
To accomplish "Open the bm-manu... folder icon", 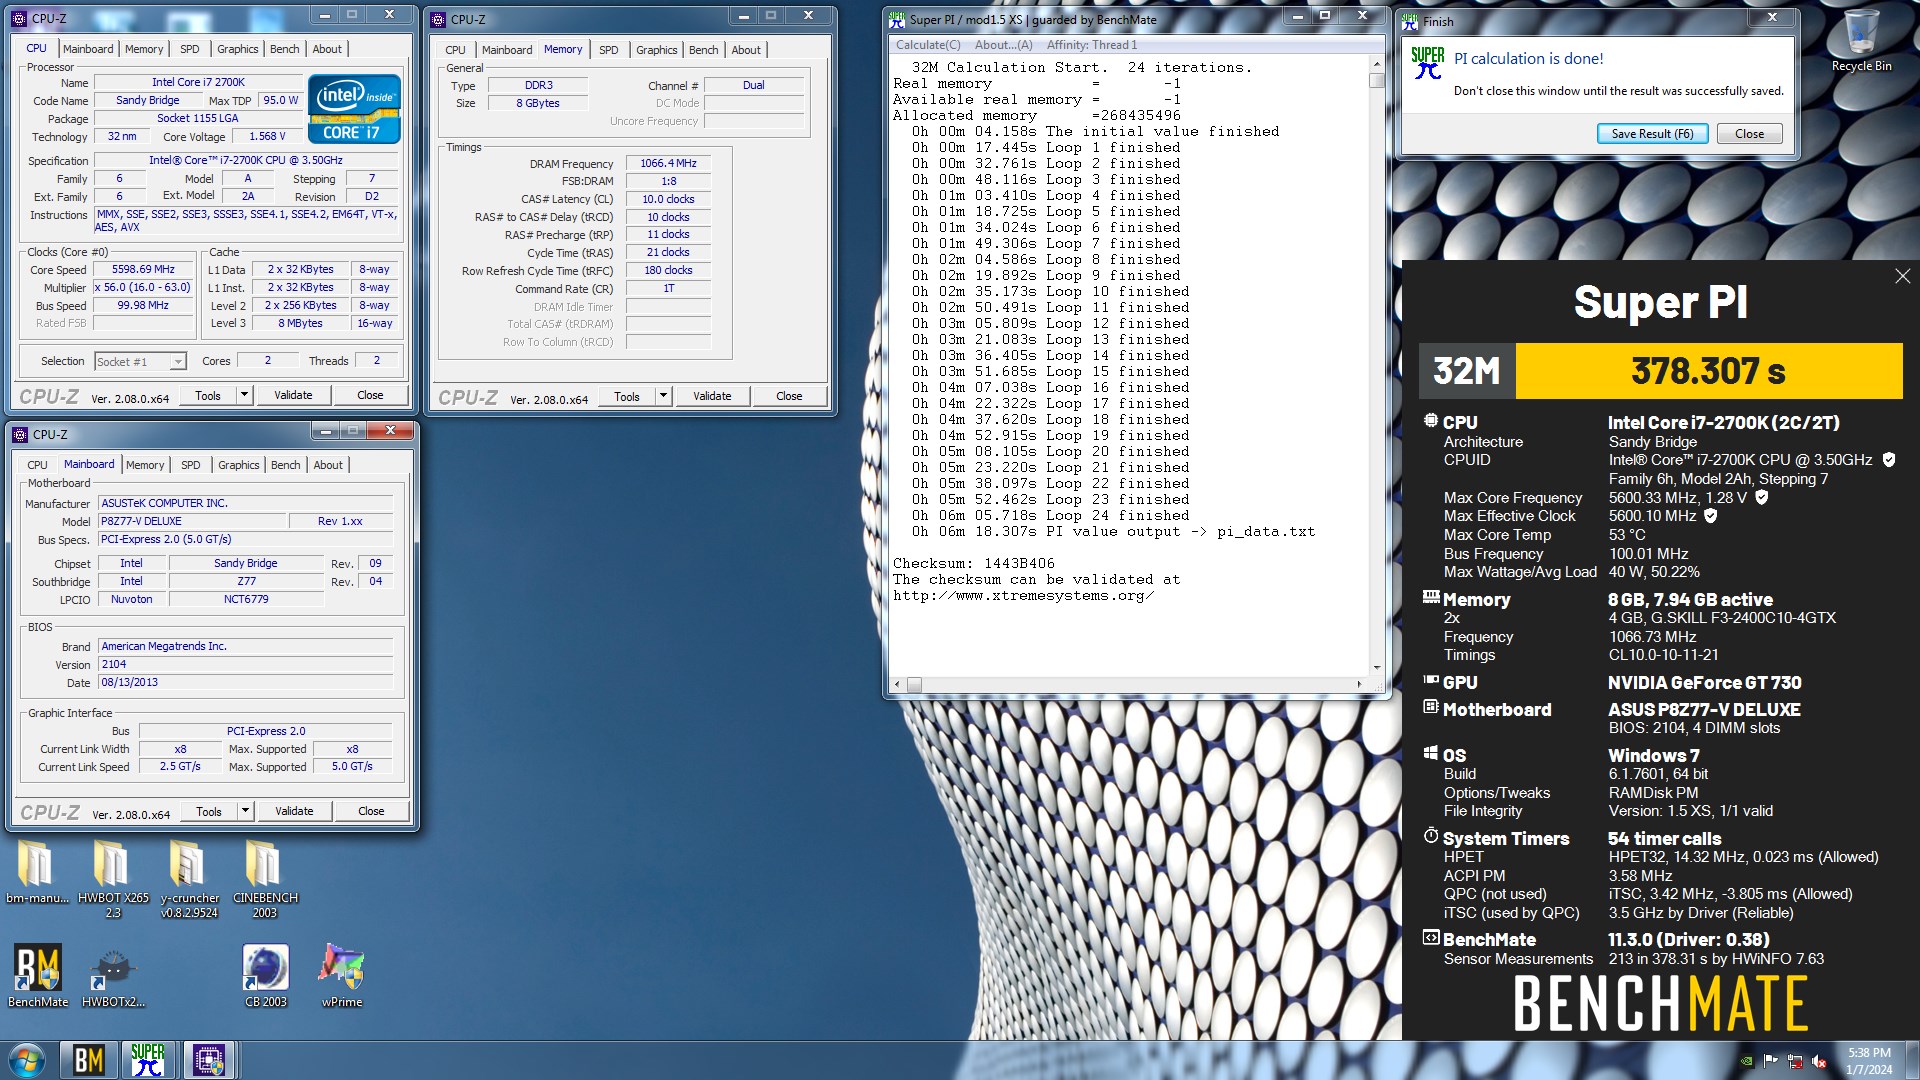I will tap(37, 872).
